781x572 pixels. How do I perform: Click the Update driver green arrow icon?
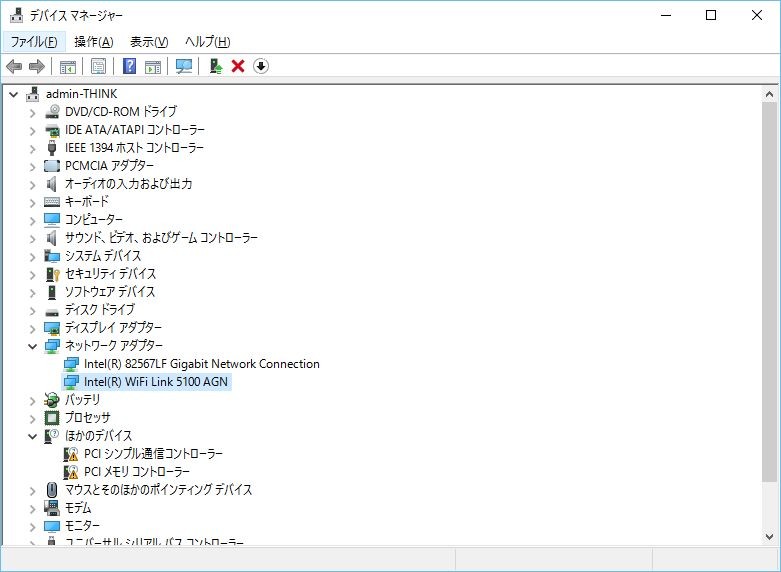coord(215,66)
